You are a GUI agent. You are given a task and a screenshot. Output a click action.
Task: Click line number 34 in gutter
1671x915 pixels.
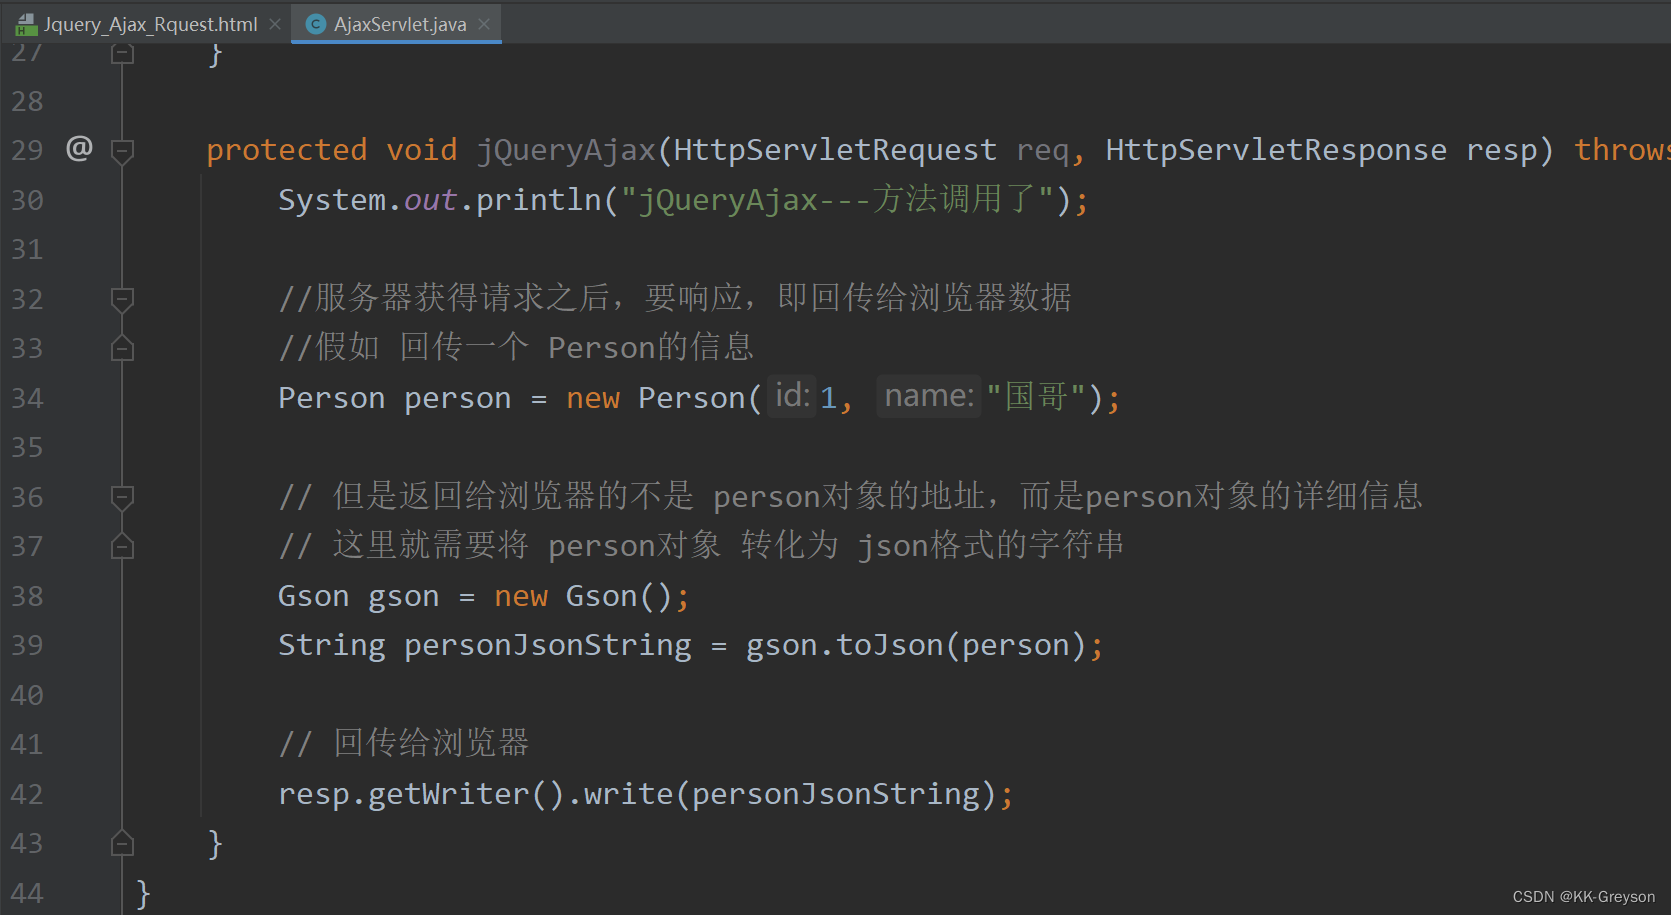click(x=27, y=398)
